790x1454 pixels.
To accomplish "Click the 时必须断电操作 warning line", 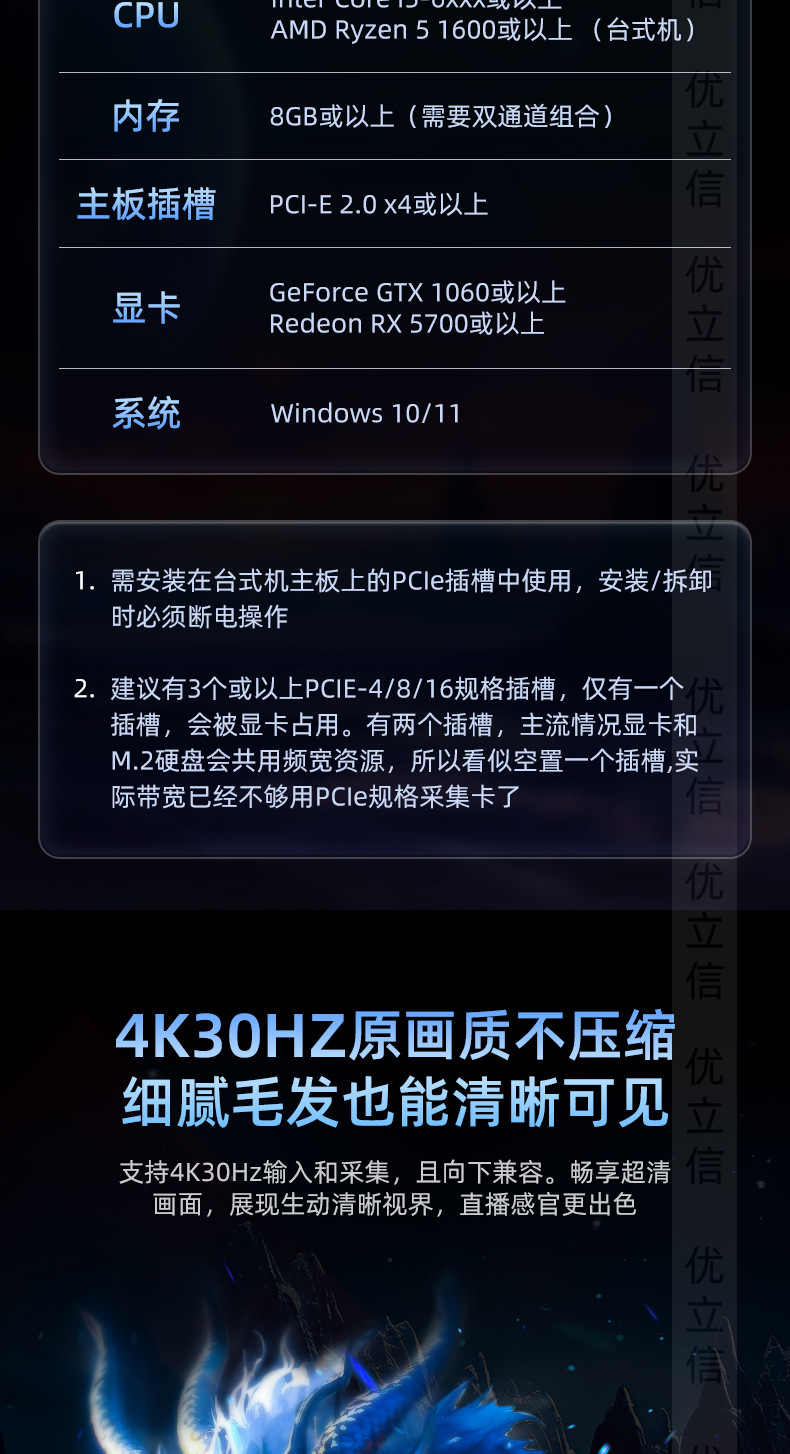I will pos(199,616).
